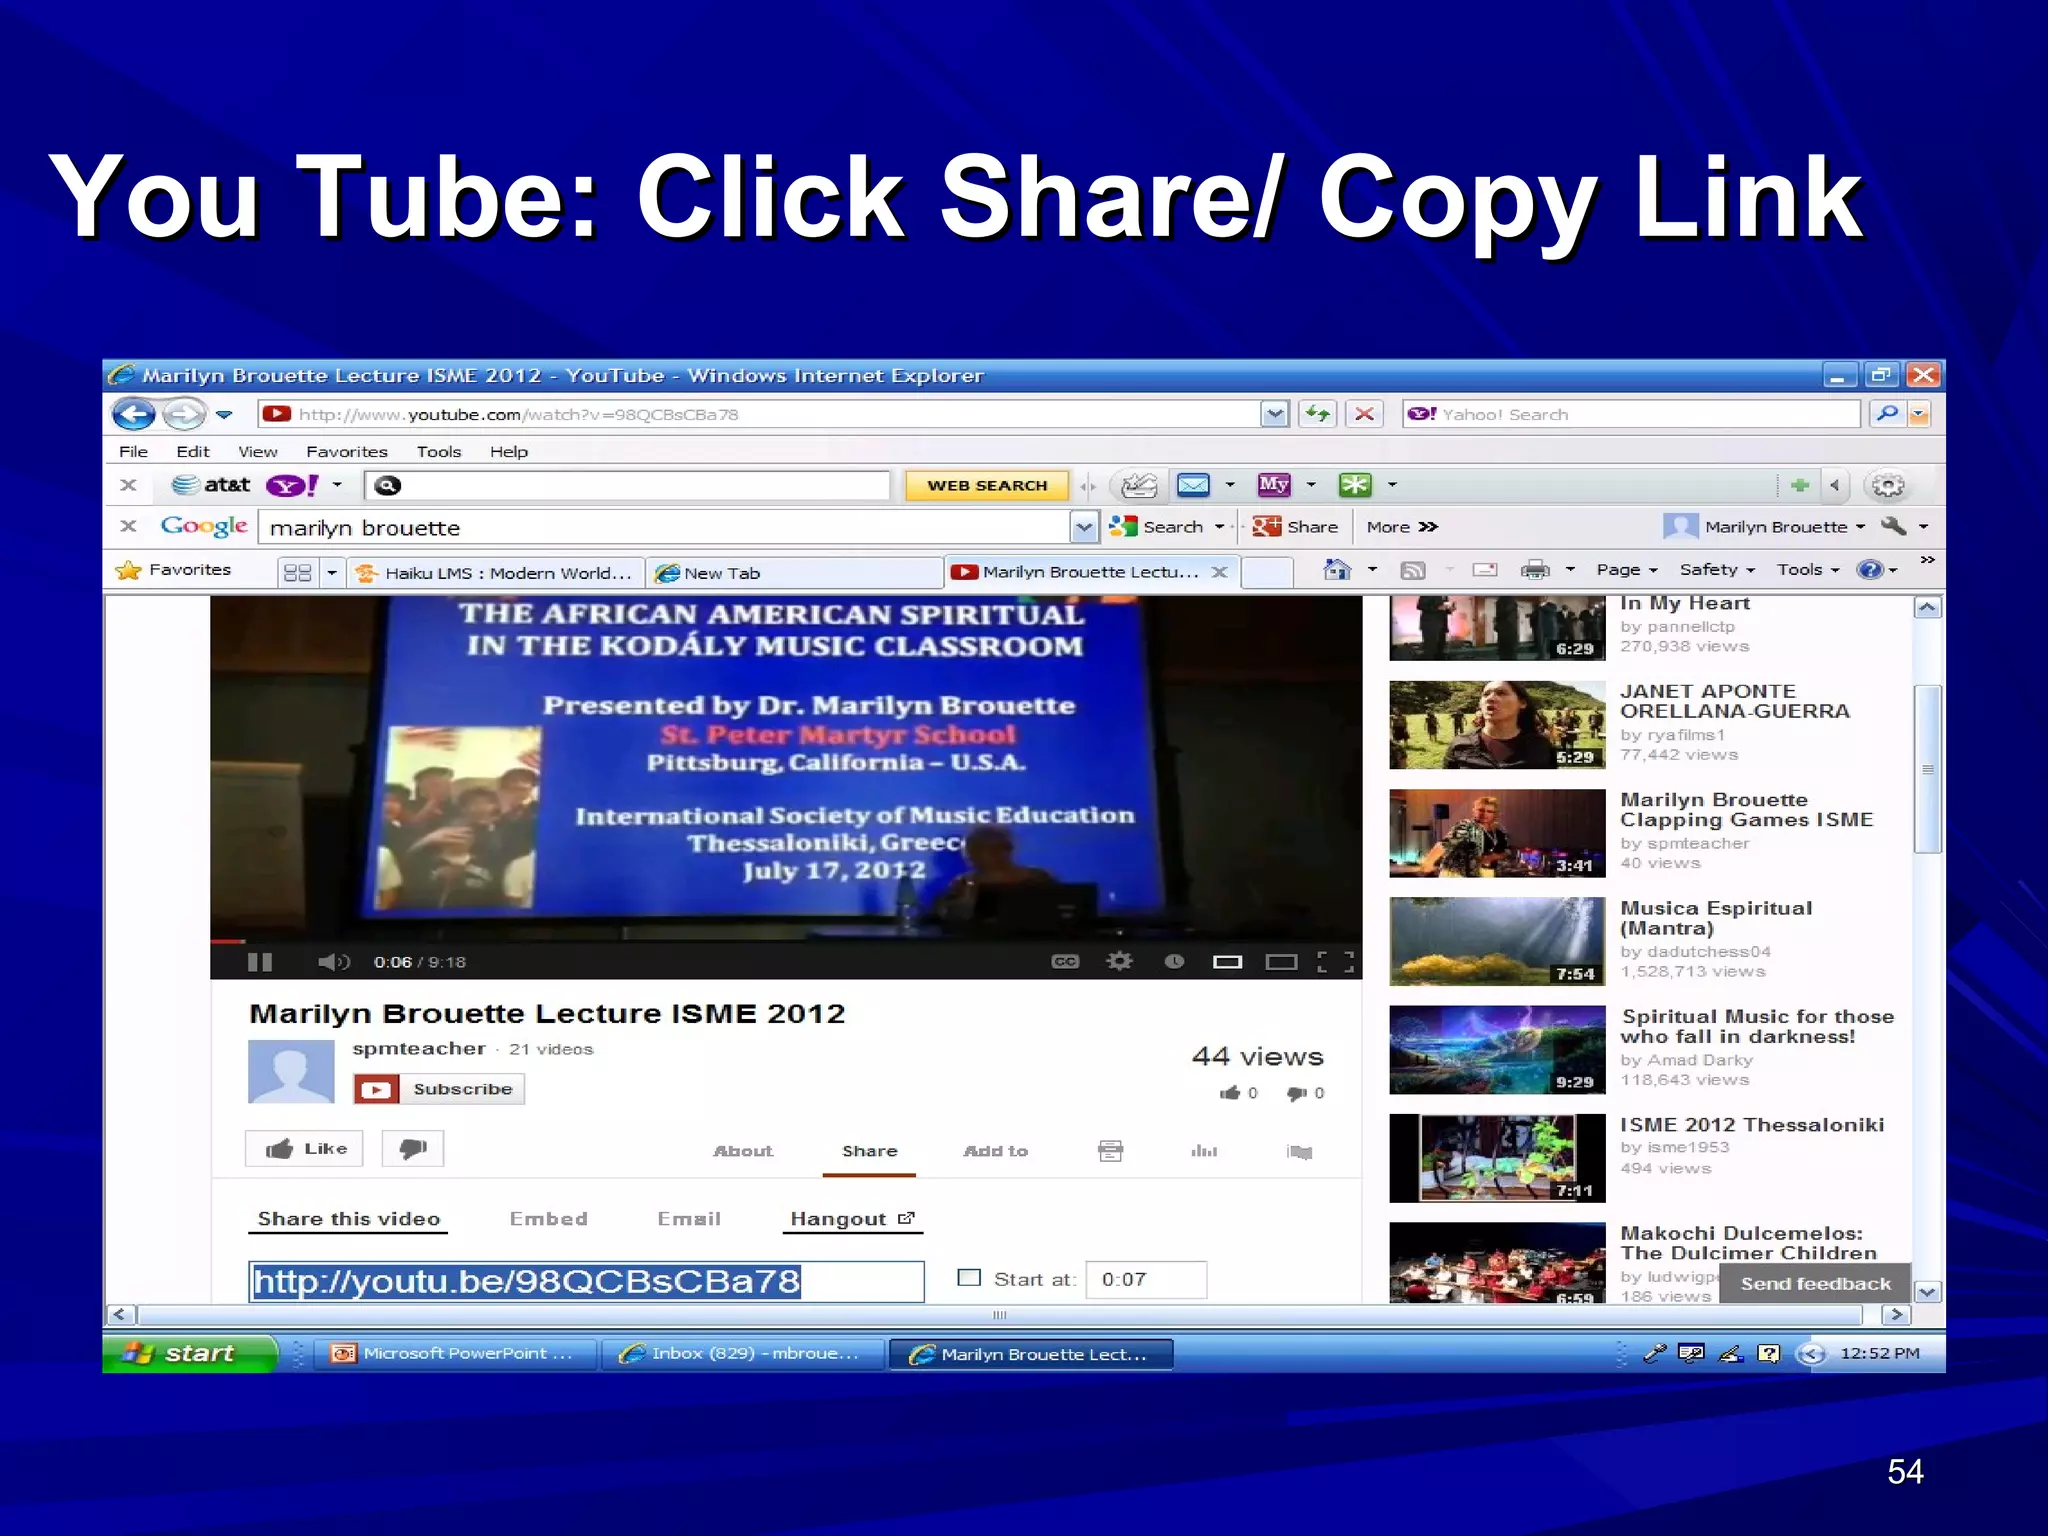Click the video progress bar
2048x1536 pixels.
(786, 941)
